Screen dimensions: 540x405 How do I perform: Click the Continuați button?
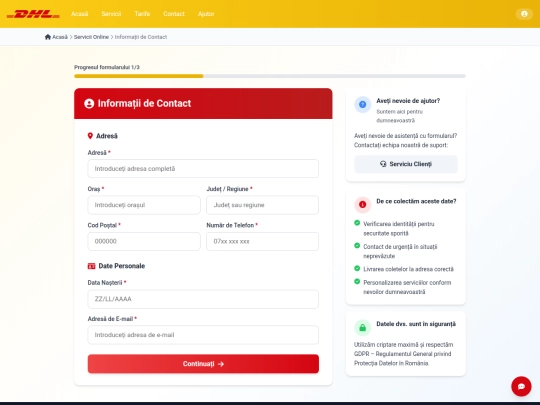[x=203, y=364]
